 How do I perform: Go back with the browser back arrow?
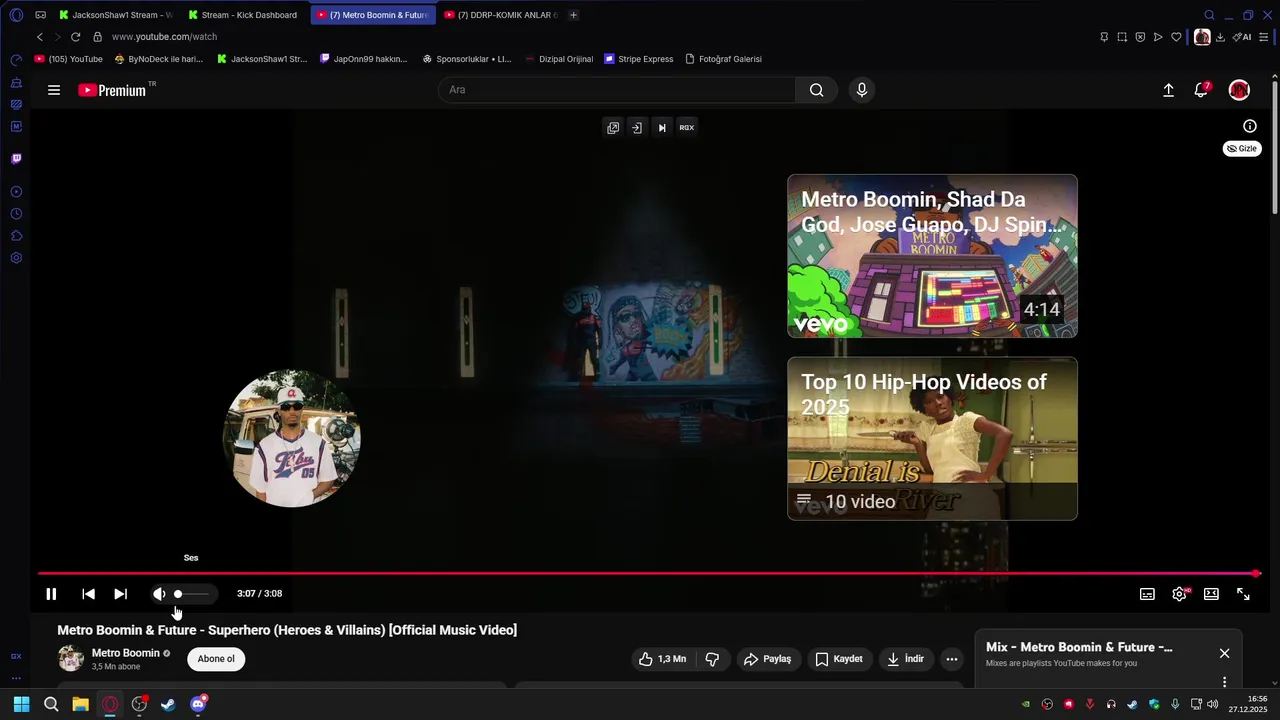click(x=40, y=37)
